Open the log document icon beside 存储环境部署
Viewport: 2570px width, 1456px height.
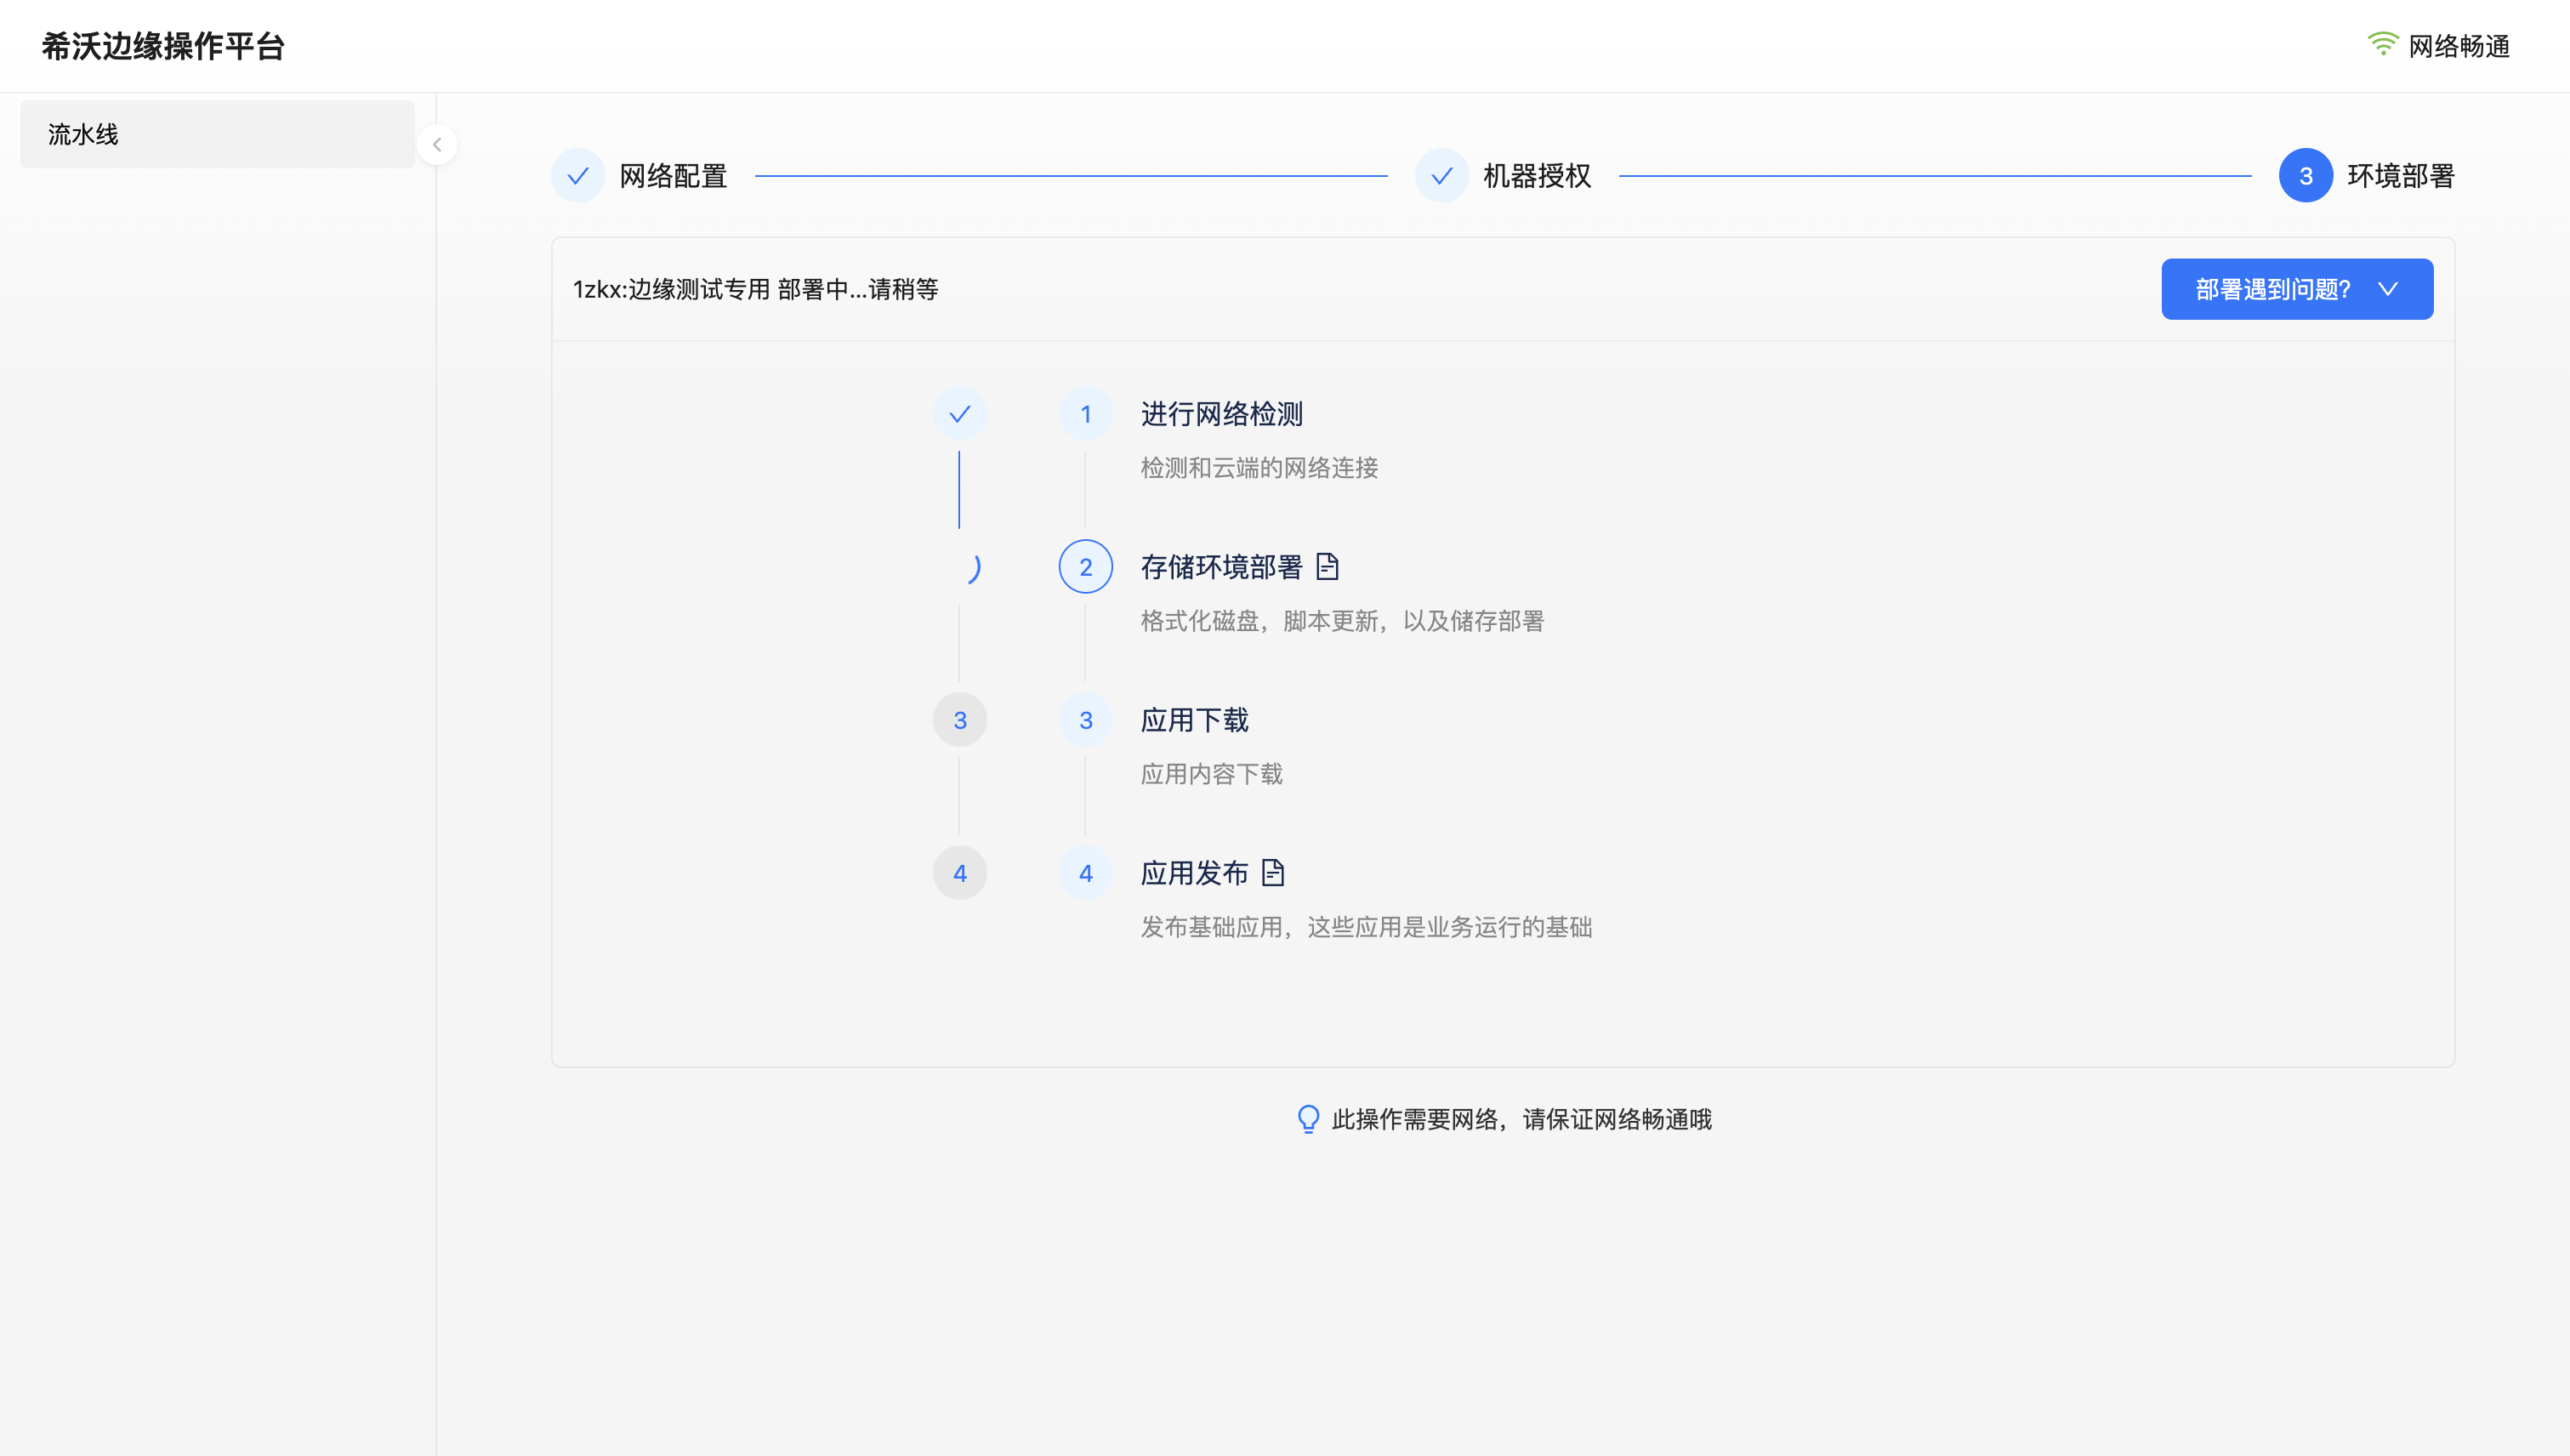coord(1327,567)
